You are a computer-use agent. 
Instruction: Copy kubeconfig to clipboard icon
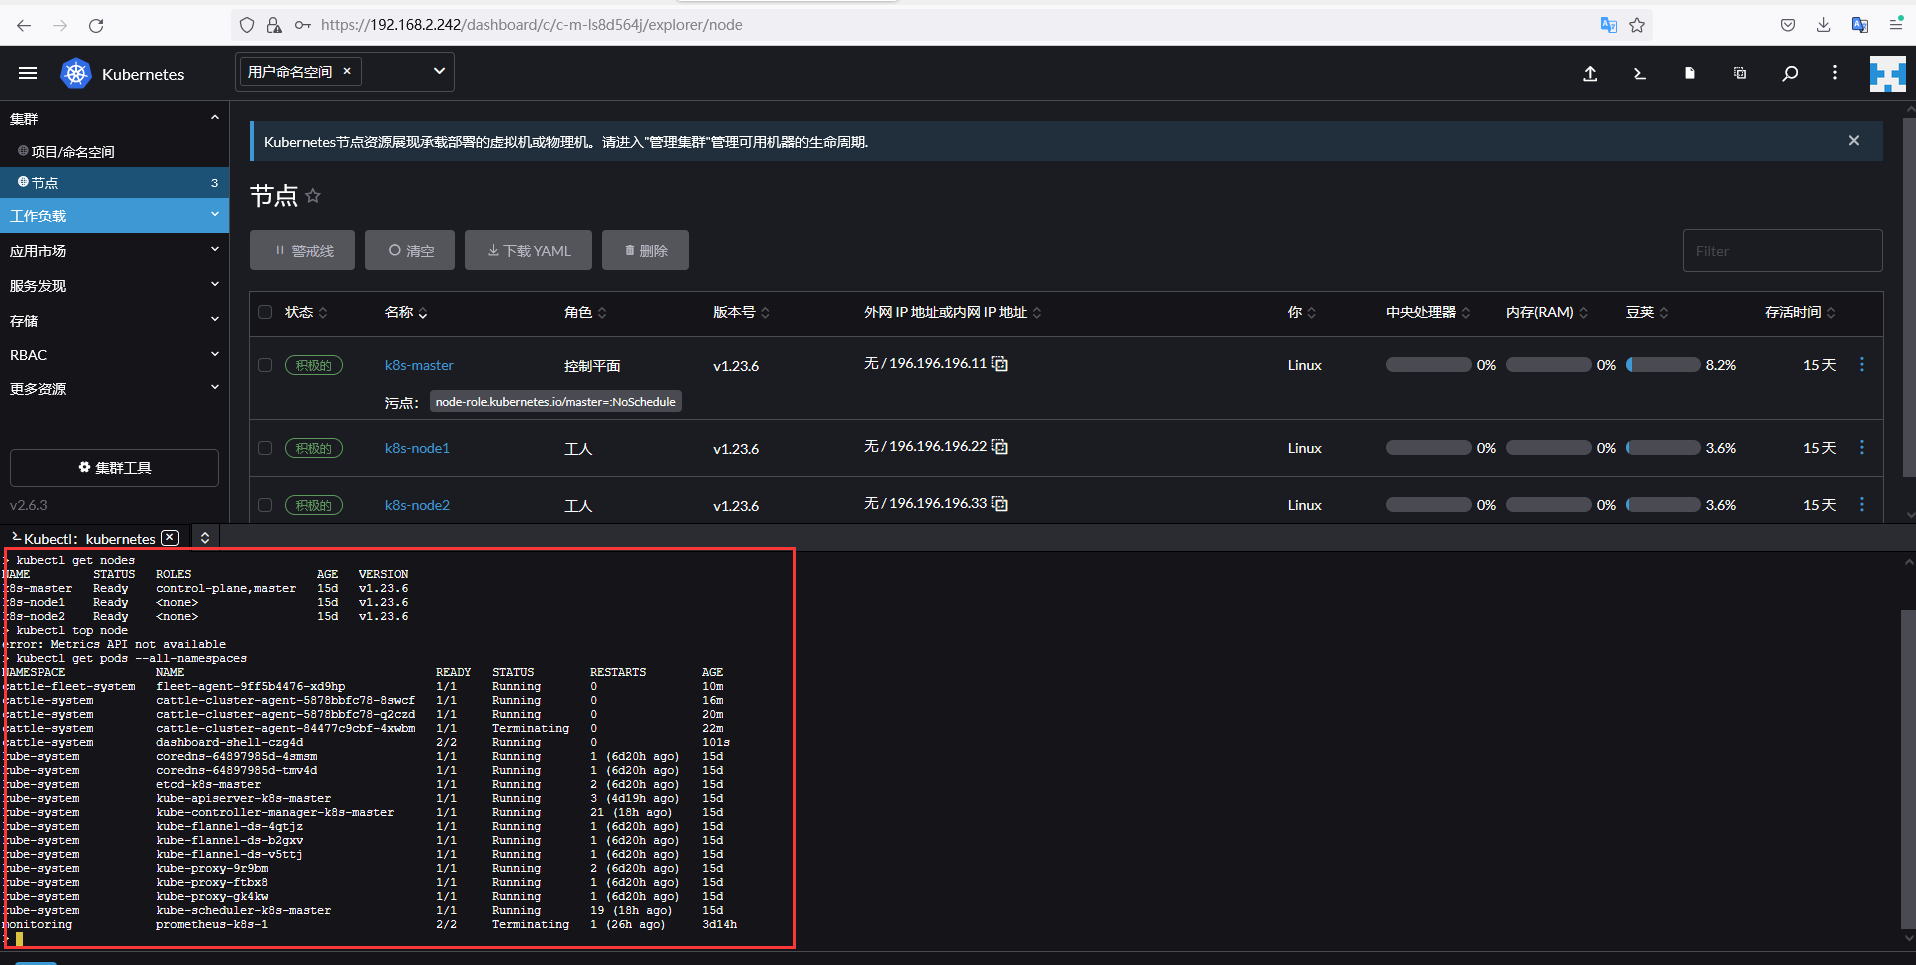(x=1740, y=73)
